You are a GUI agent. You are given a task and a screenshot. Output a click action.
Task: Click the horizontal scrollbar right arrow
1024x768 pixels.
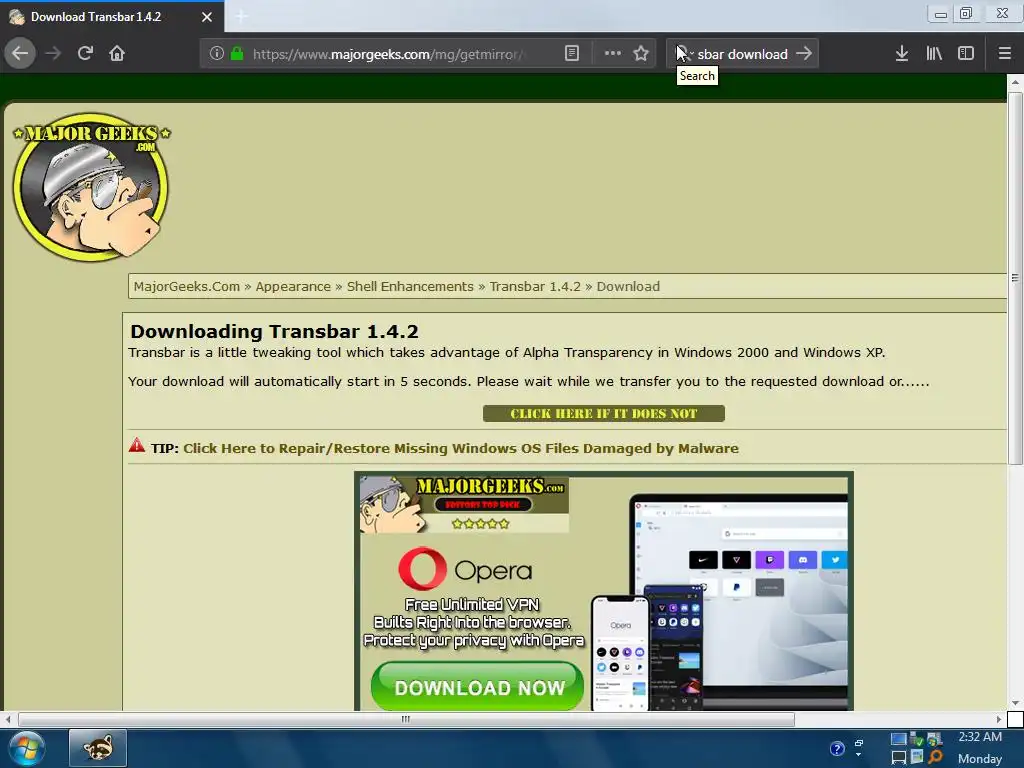click(x=998, y=719)
